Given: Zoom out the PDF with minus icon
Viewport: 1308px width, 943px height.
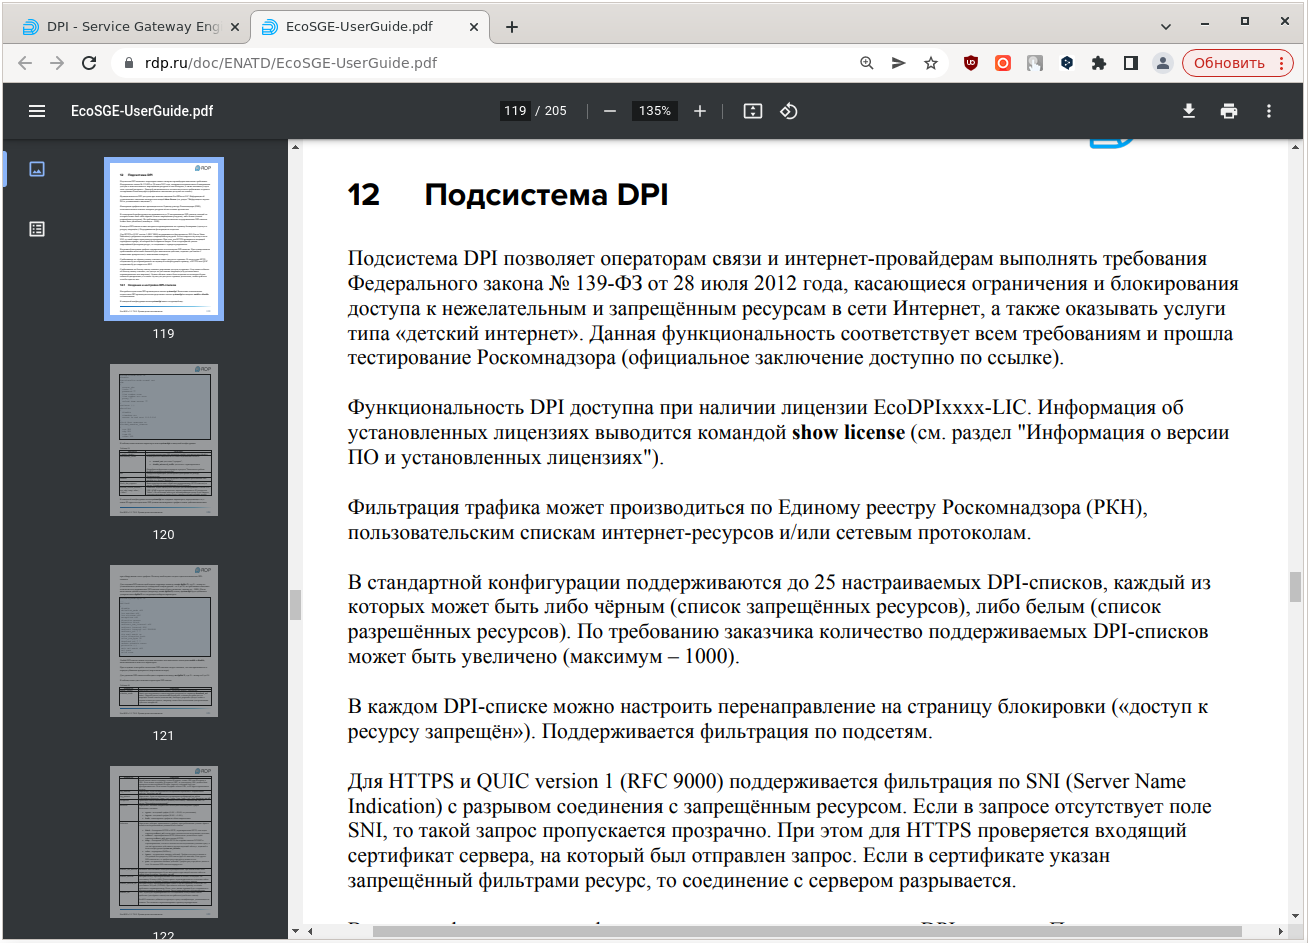Looking at the screenshot, I should (610, 111).
